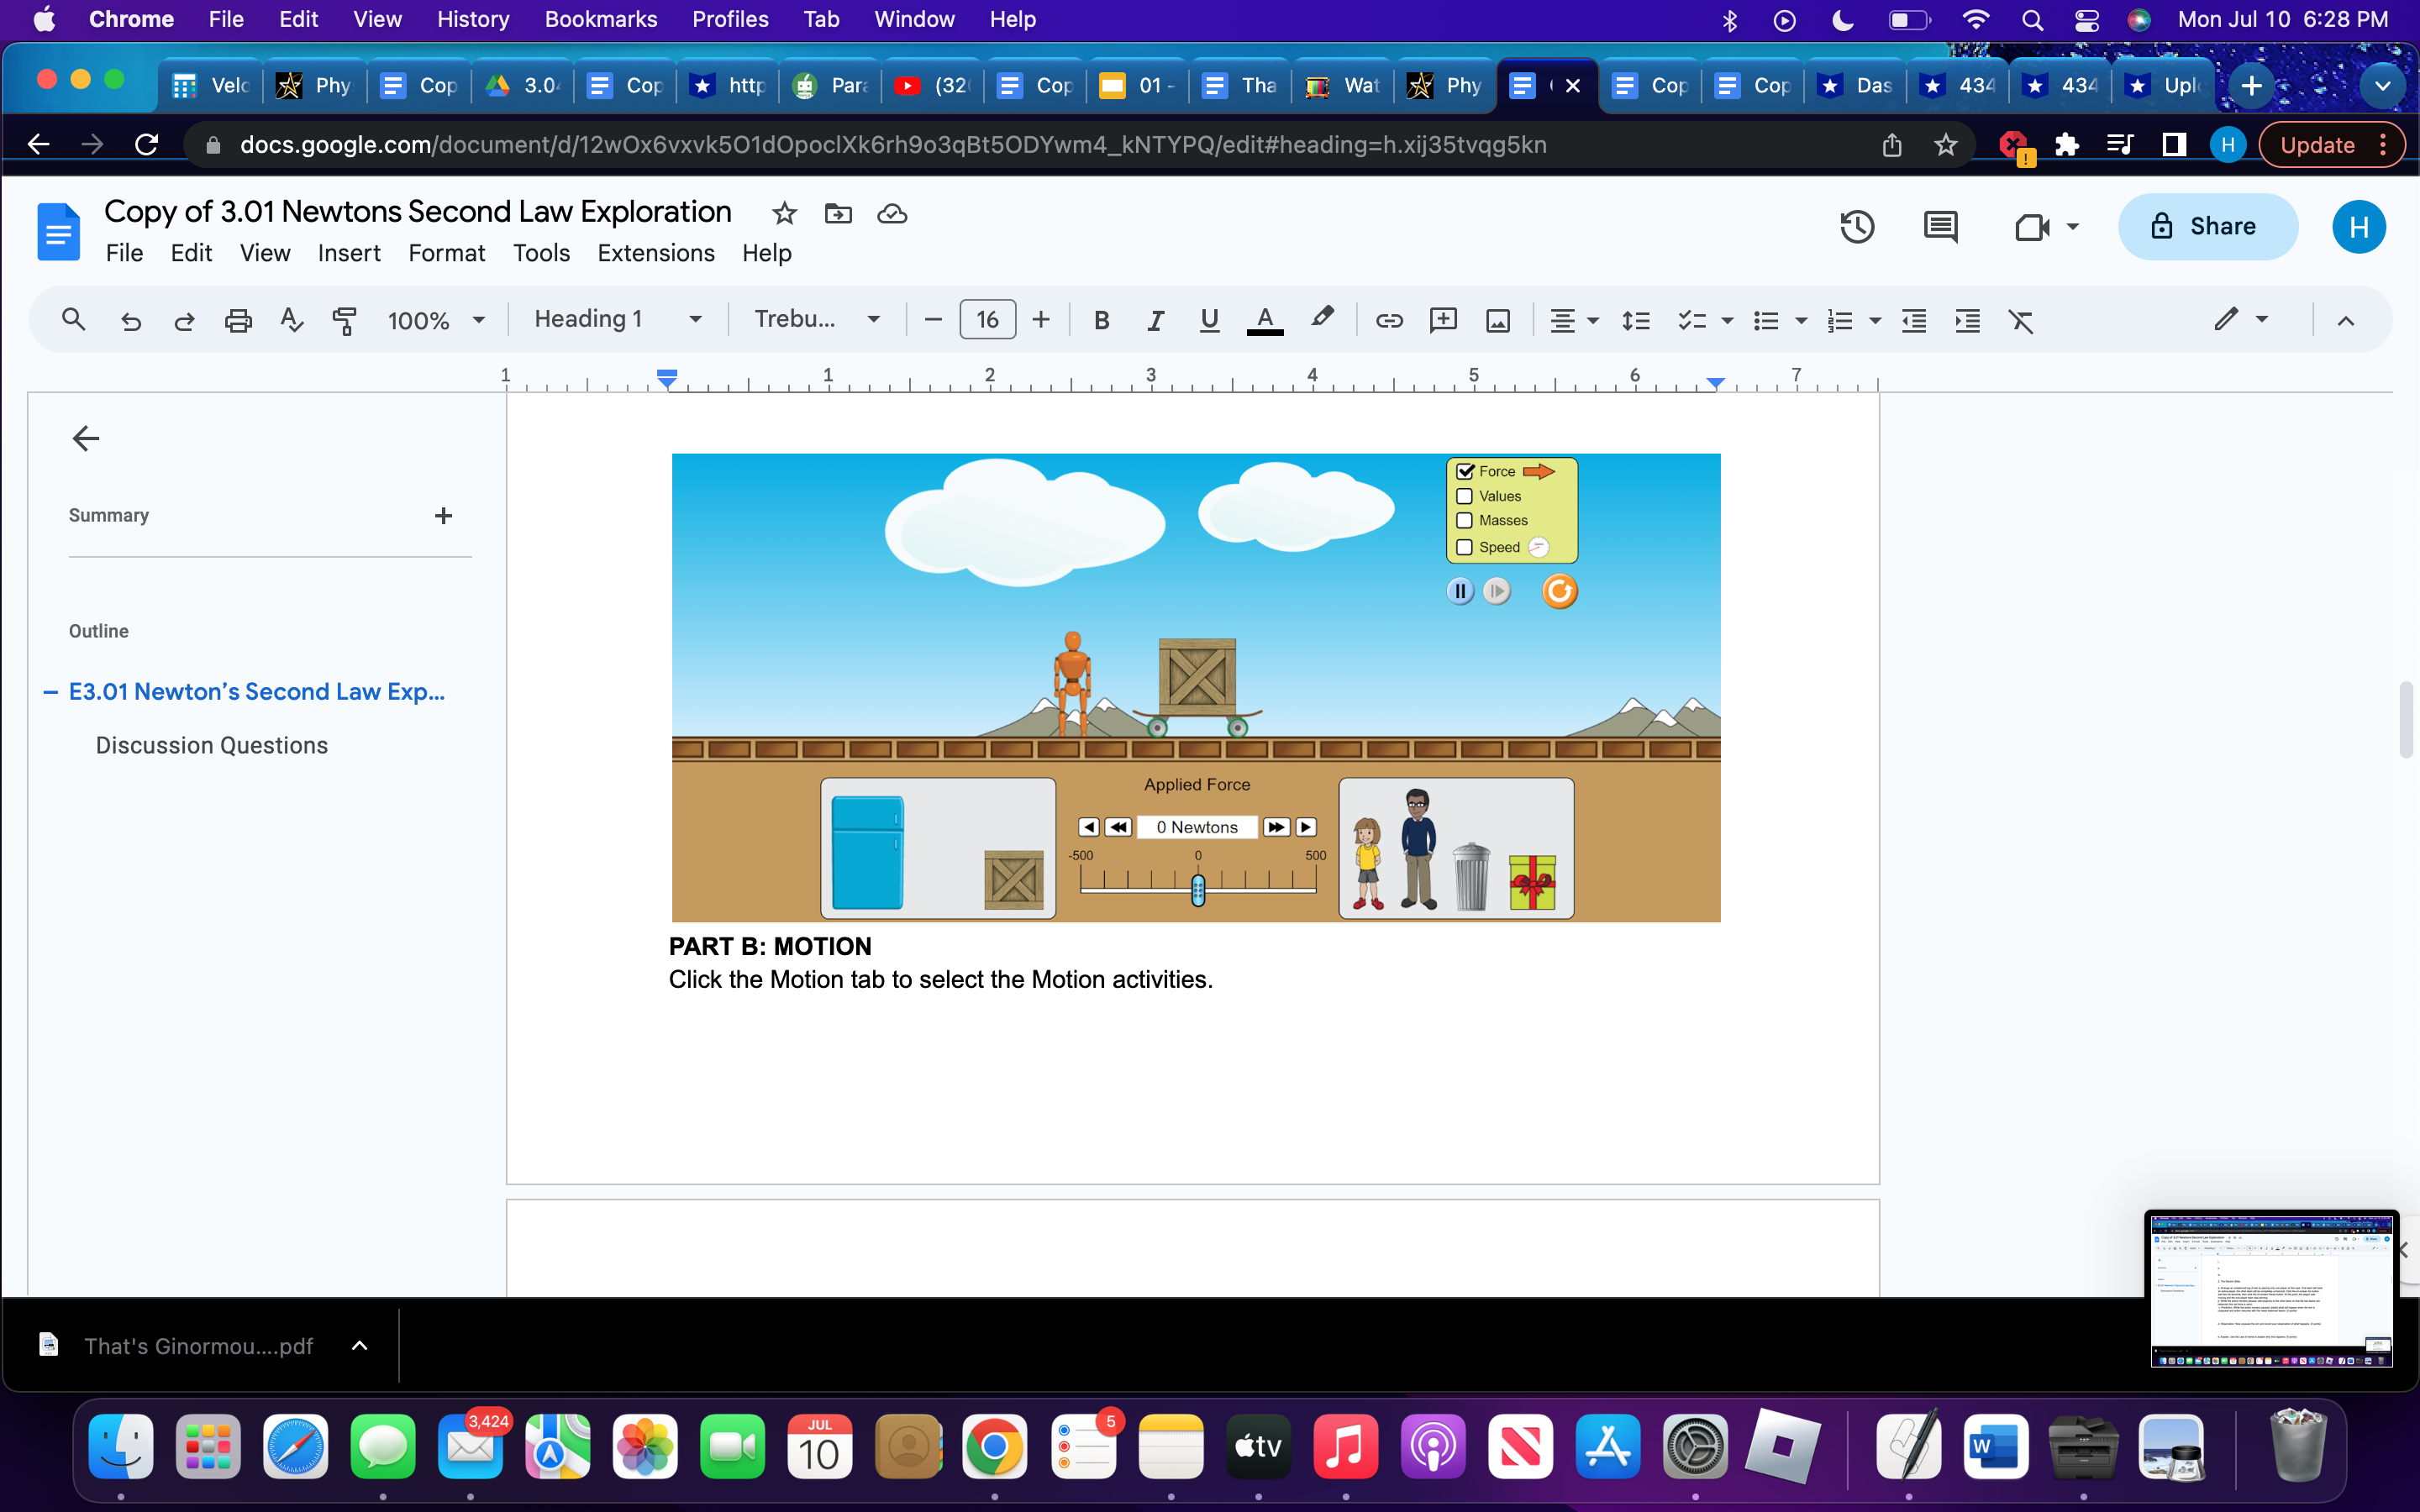Click the Print icon in toolbar

coord(238,320)
